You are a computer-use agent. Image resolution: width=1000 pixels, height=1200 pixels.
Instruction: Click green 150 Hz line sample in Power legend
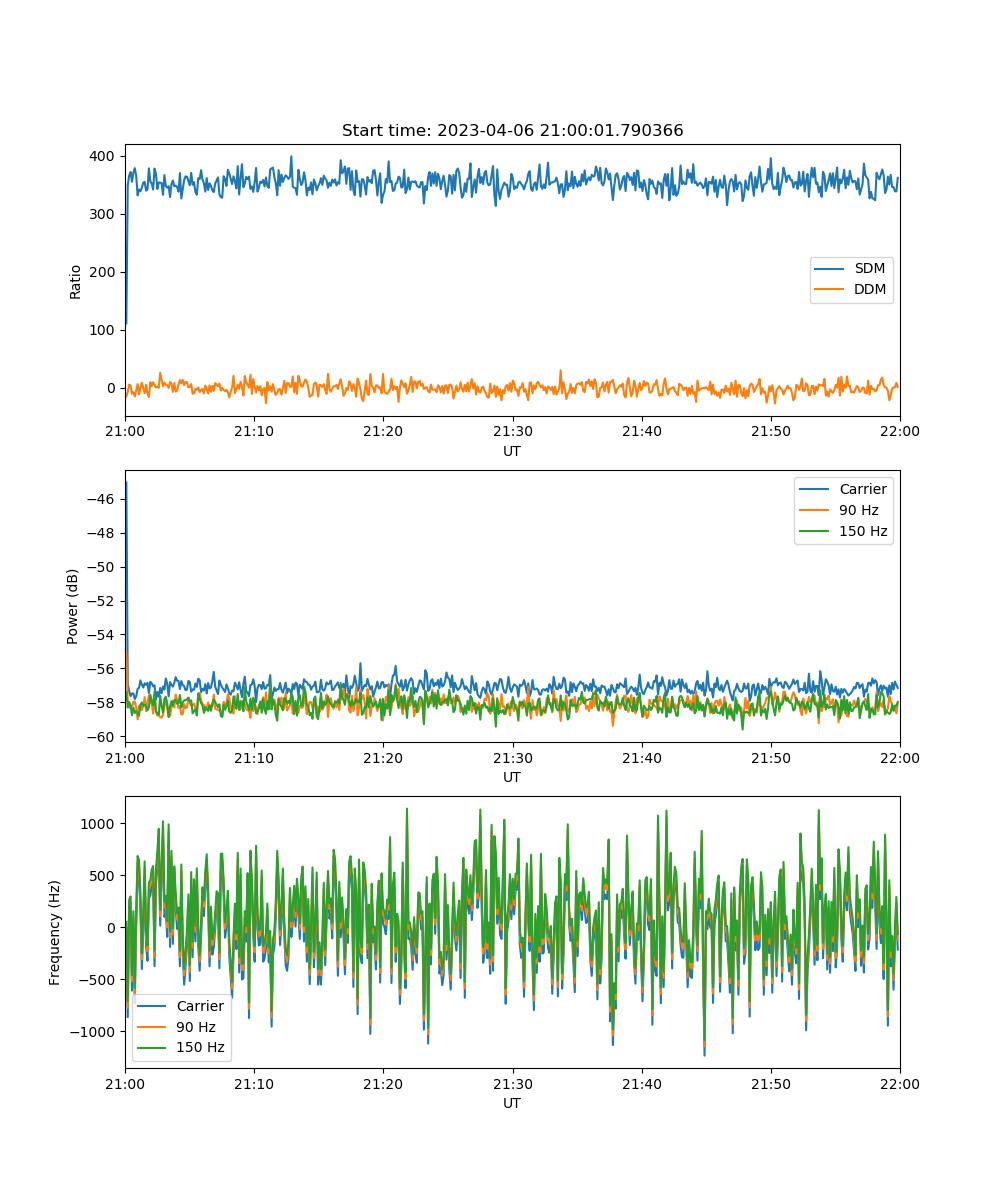point(815,531)
